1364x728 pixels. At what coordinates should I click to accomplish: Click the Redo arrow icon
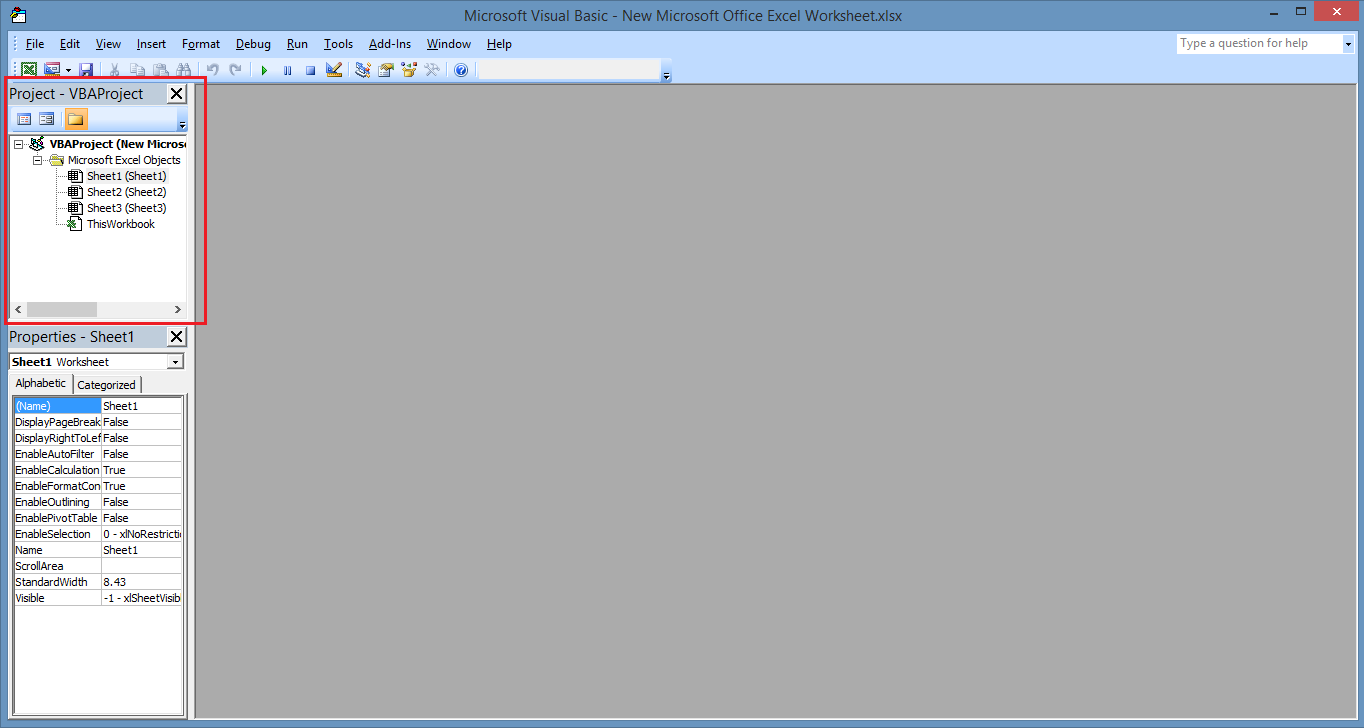tap(236, 70)
